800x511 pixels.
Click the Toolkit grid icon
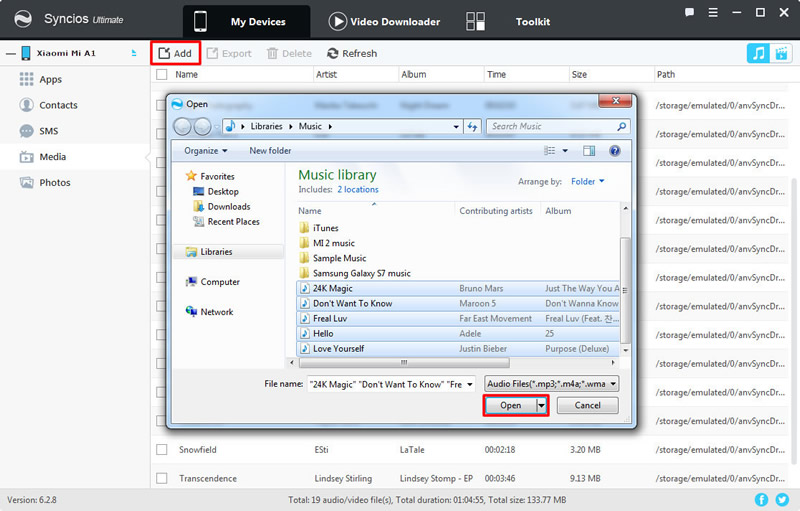[x=476, y=21]
